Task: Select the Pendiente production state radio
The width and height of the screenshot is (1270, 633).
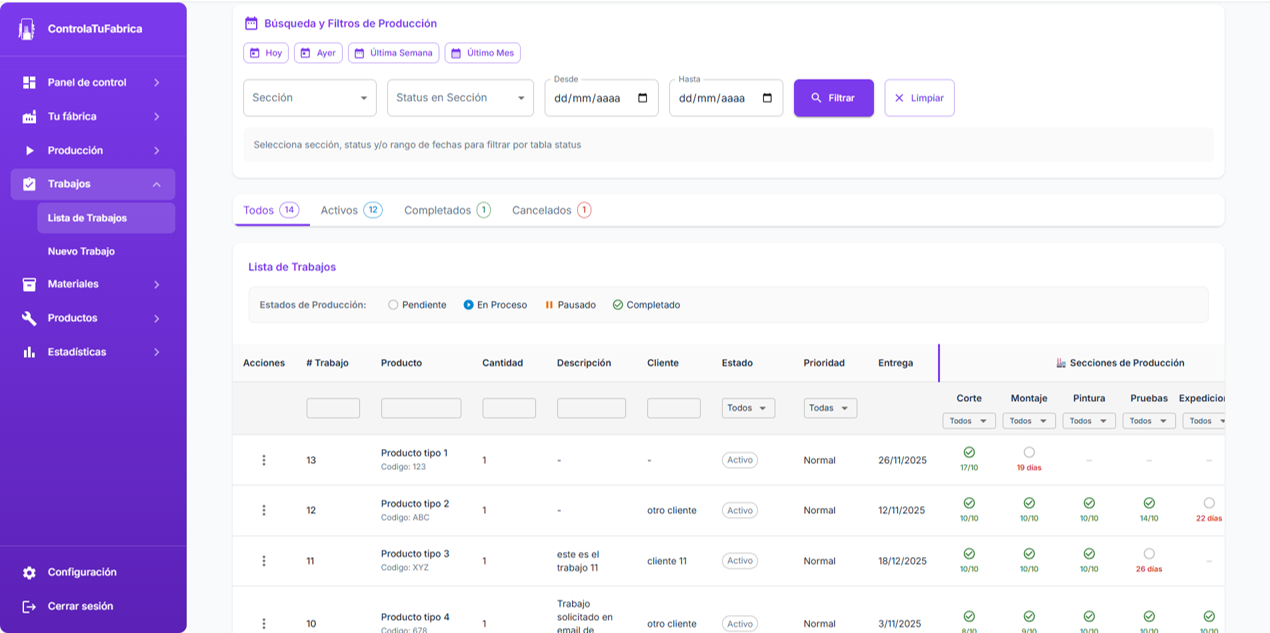Action: pyautogui.click(x=393, y=304)
